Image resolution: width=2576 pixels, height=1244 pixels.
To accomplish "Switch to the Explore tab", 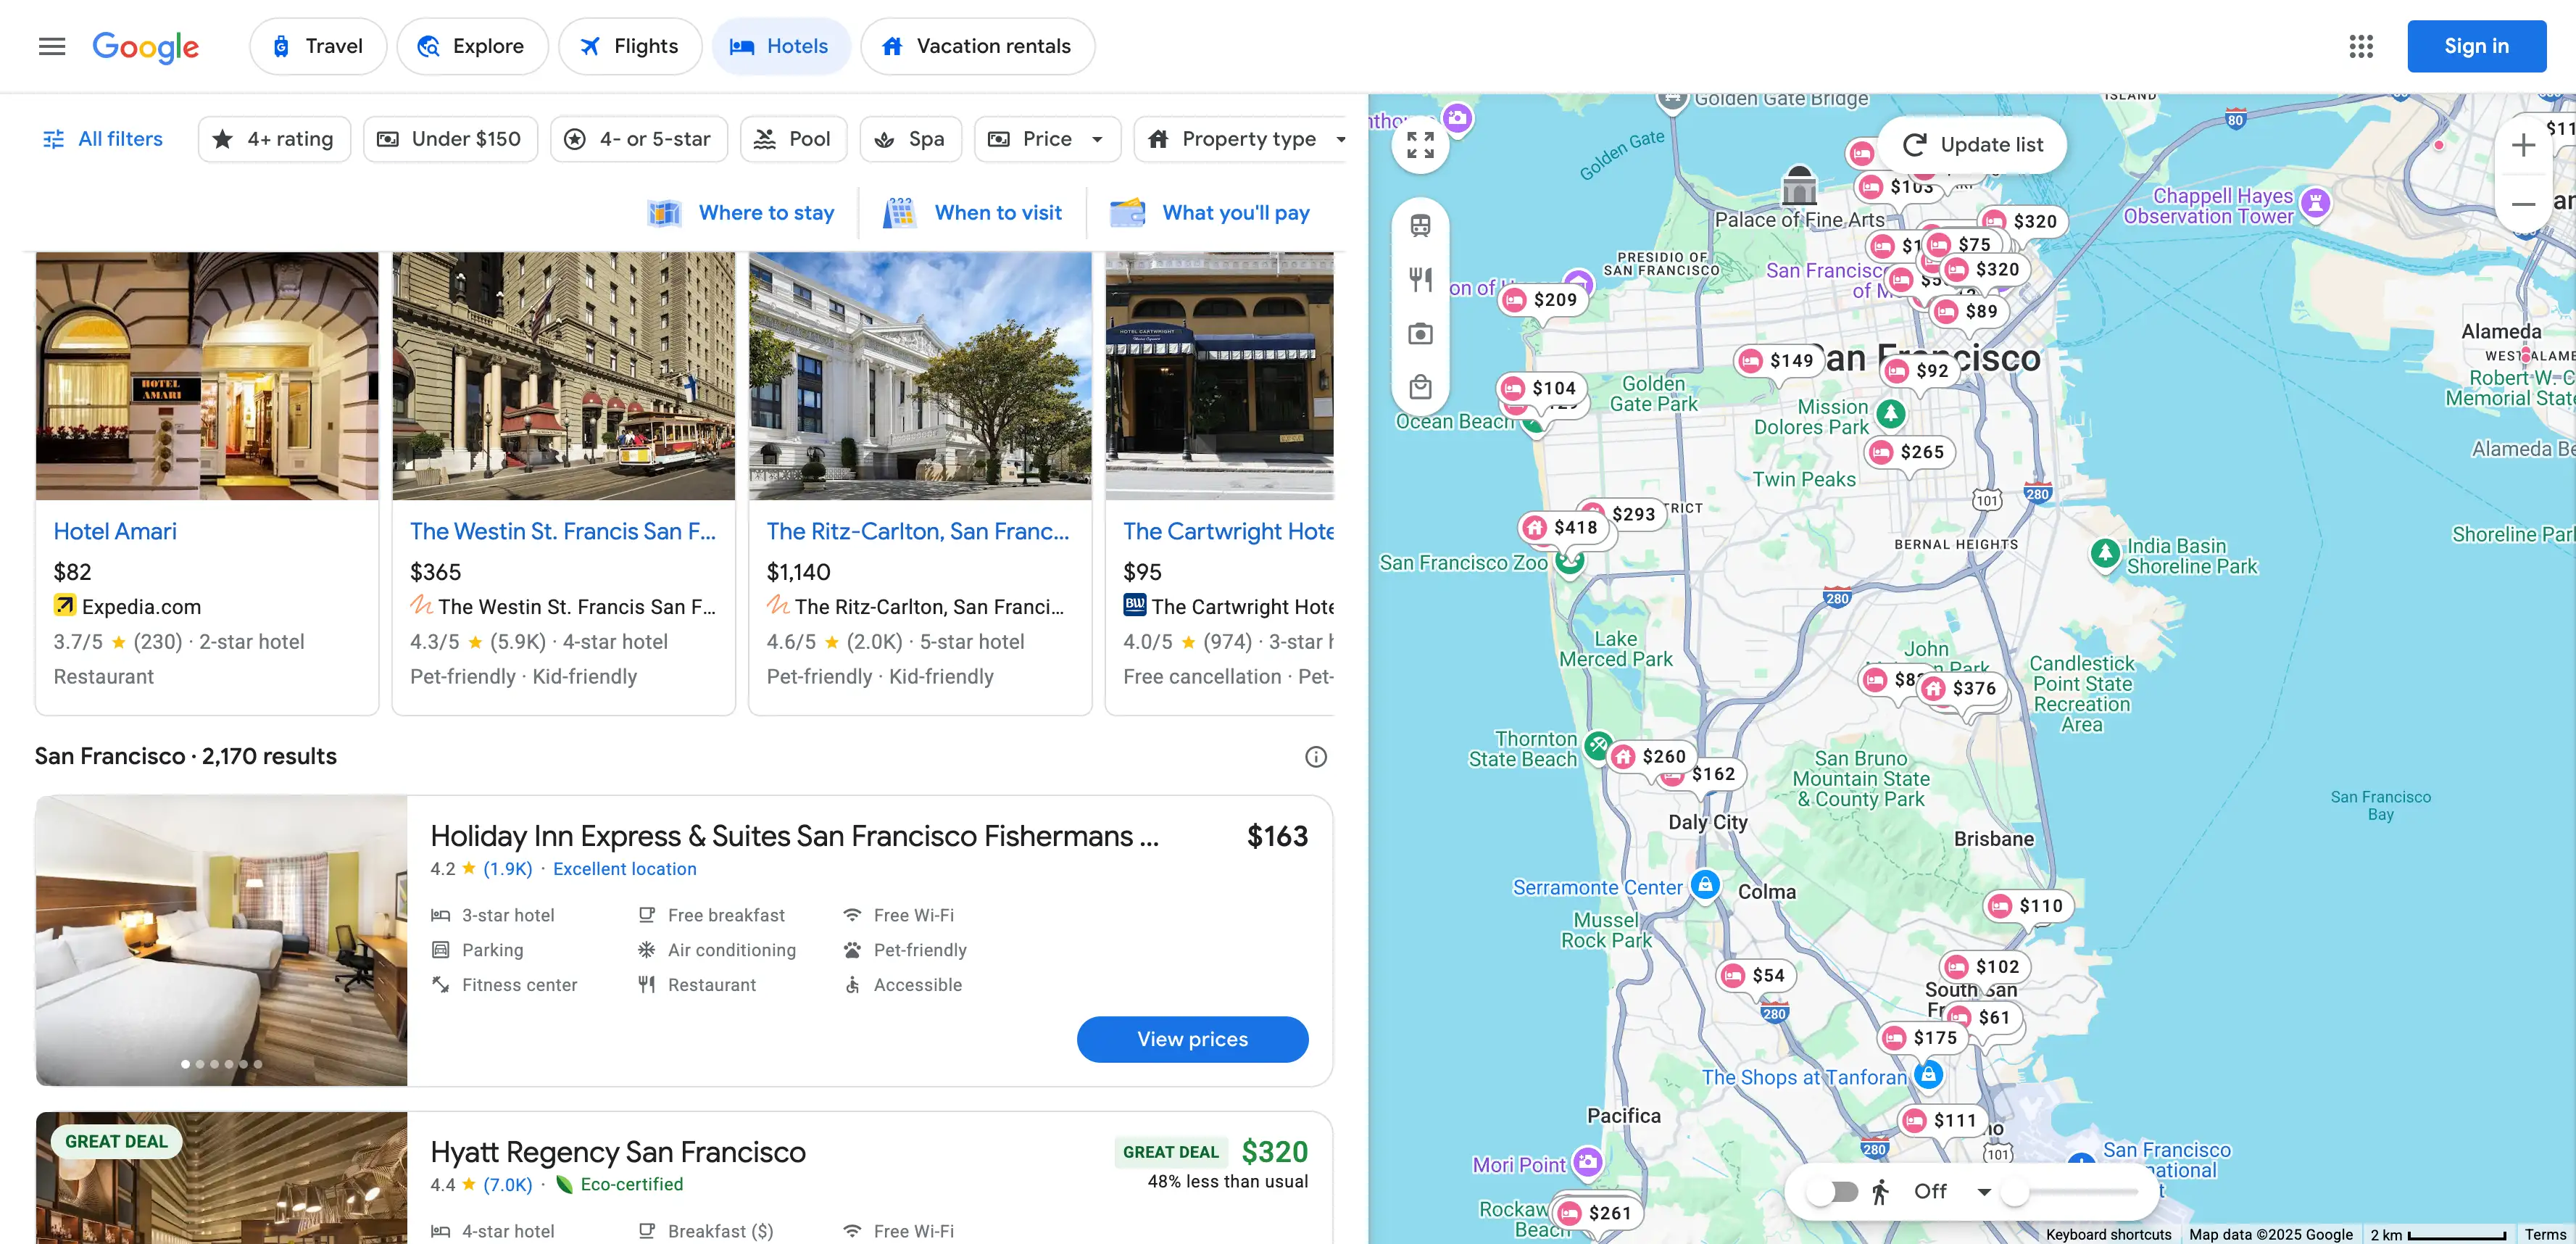I will (472, 46).
